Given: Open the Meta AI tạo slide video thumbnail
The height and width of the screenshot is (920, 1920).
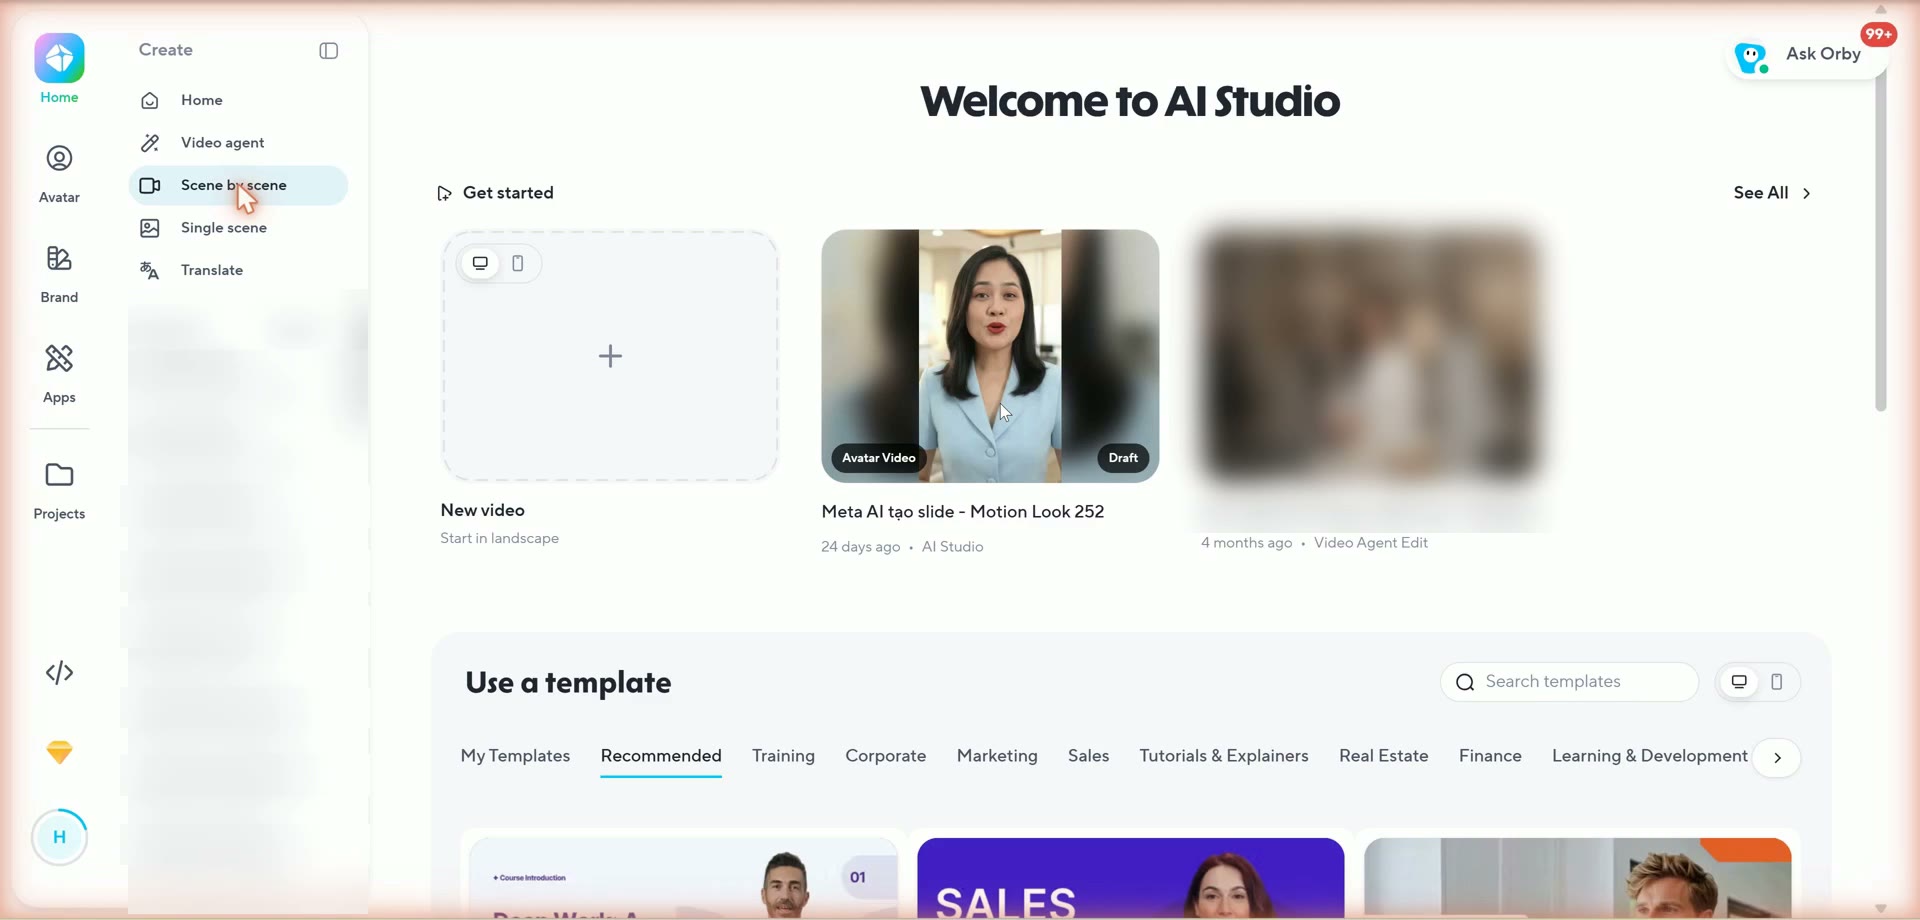Looking at the screenshot, I should [x=990, y=356].
